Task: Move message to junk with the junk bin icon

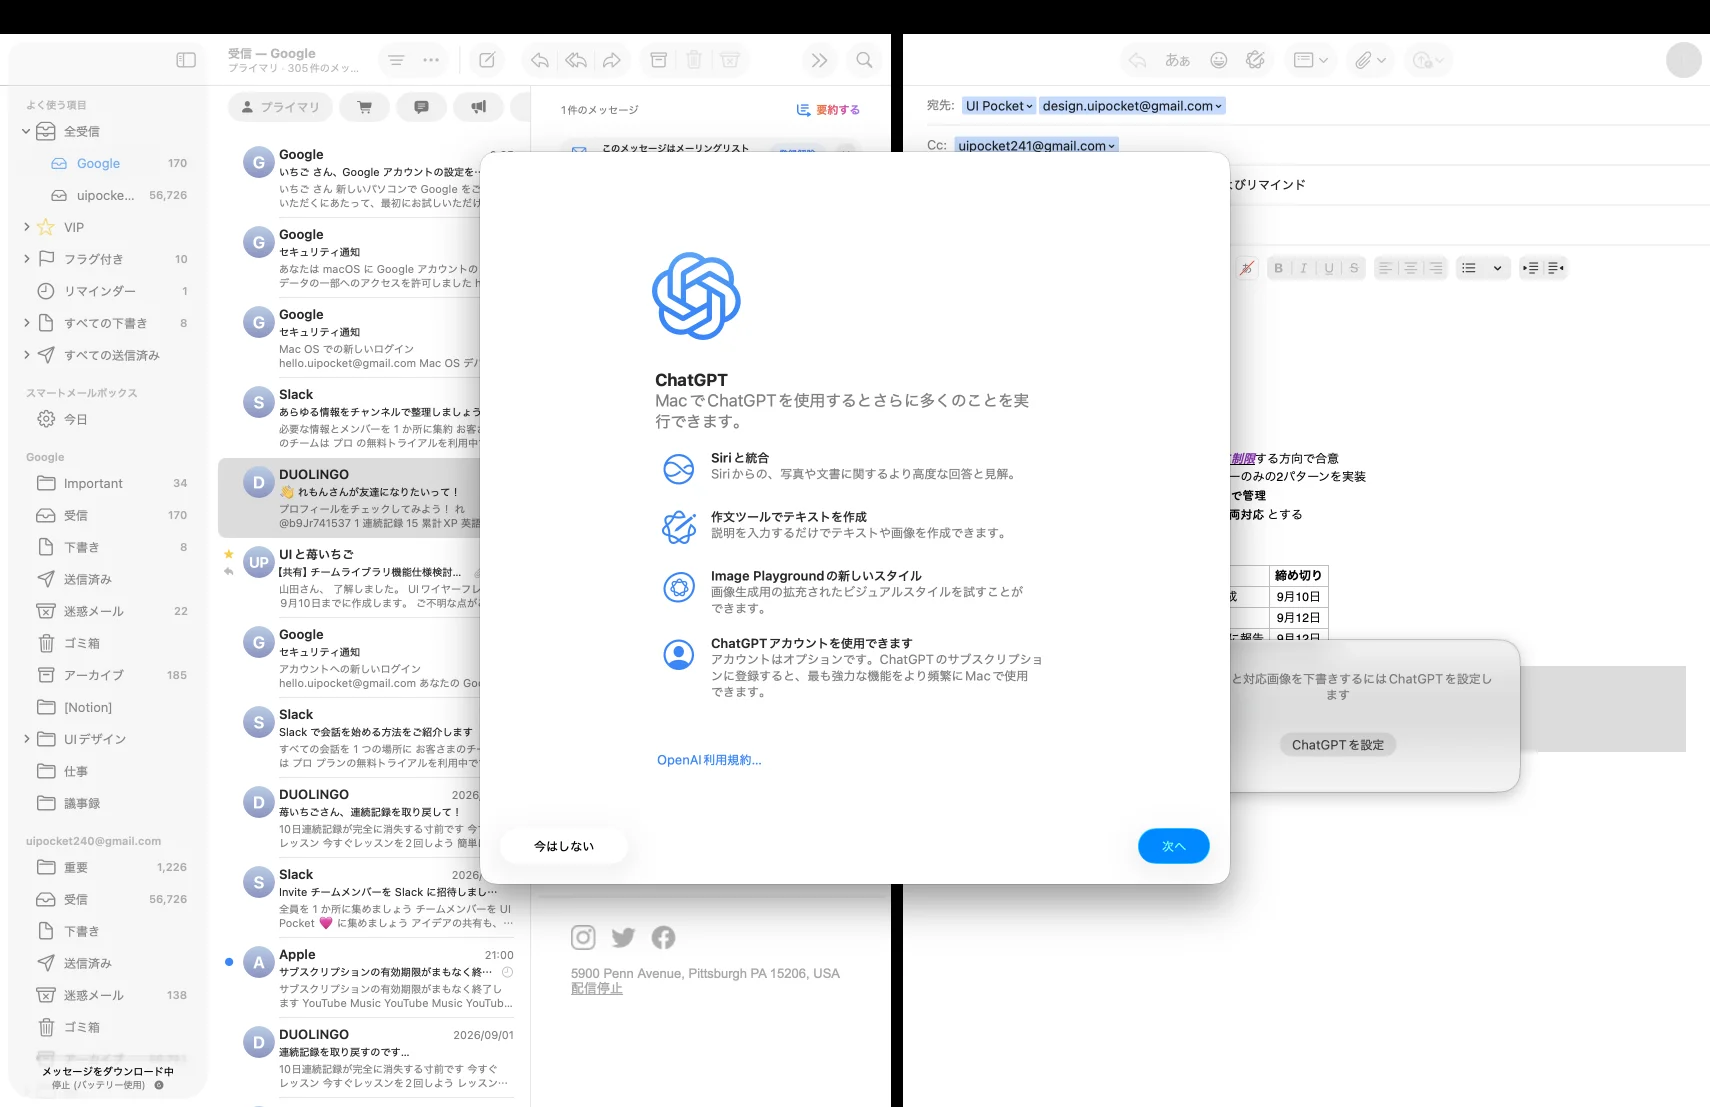Action: [x=730, y=60]
